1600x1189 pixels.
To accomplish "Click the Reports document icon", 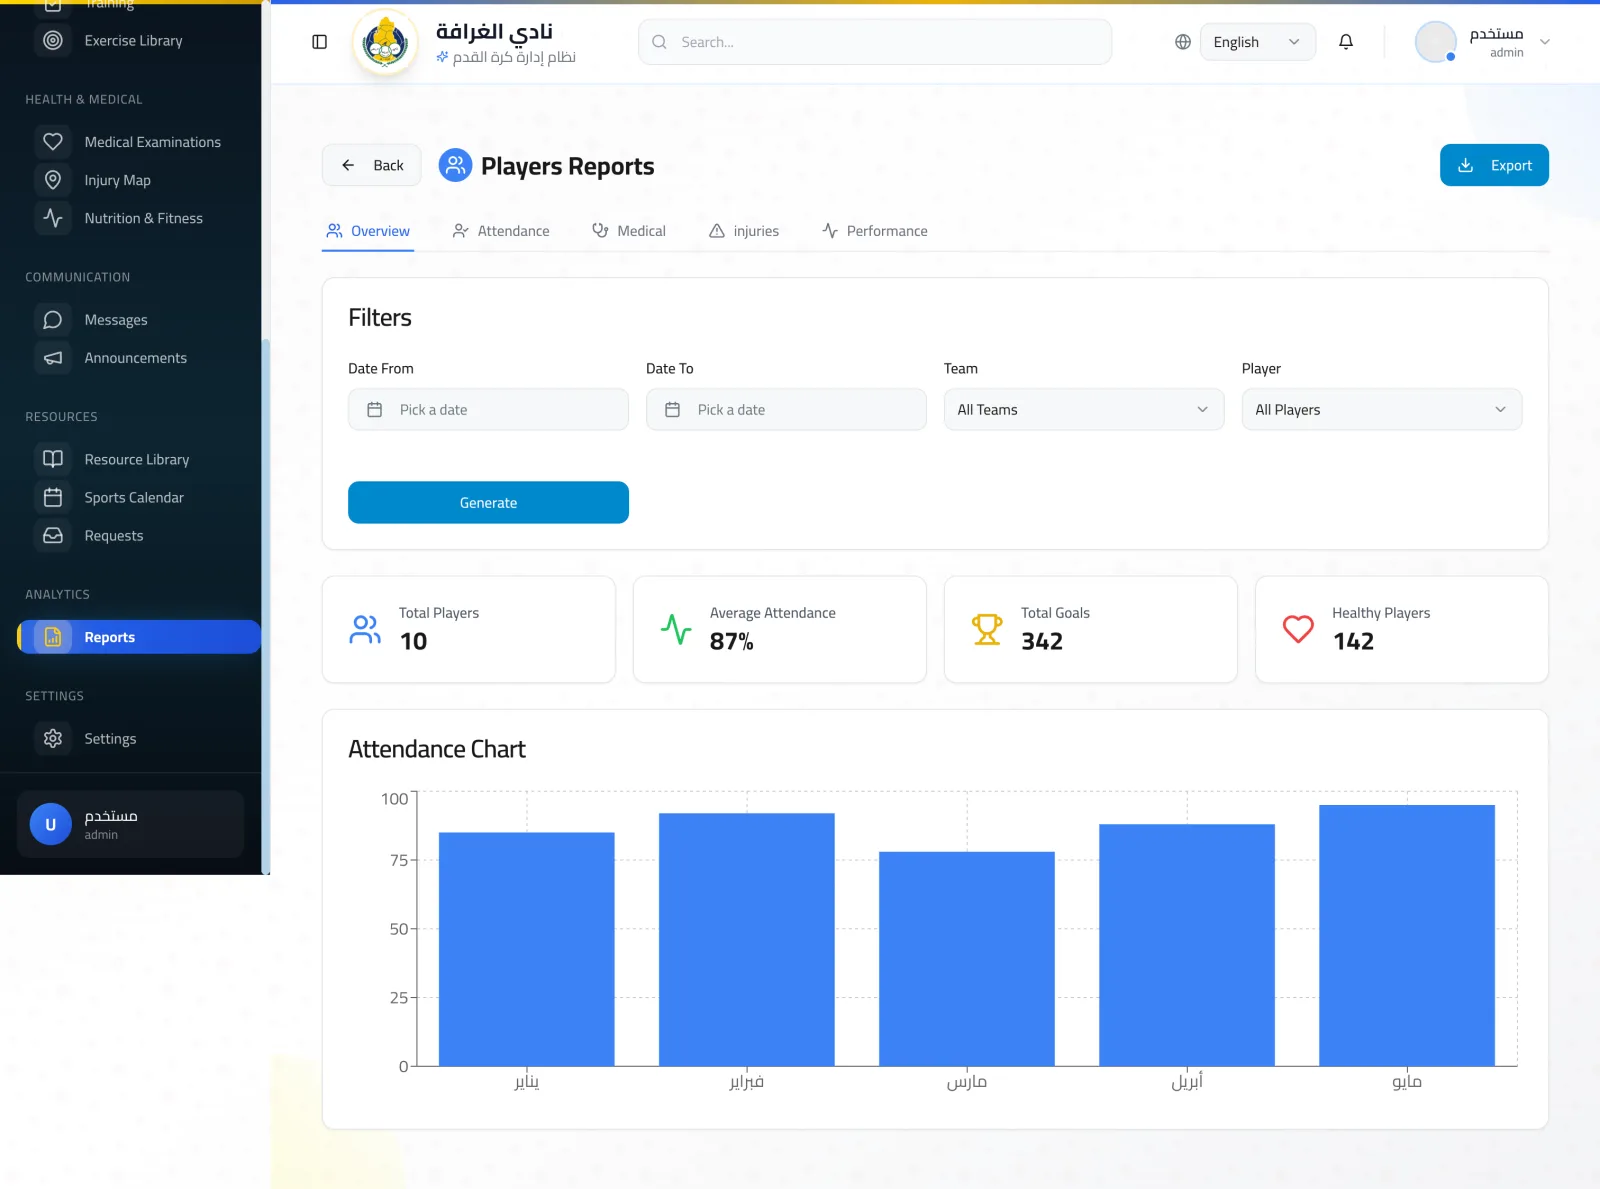I will pos(53,637).
